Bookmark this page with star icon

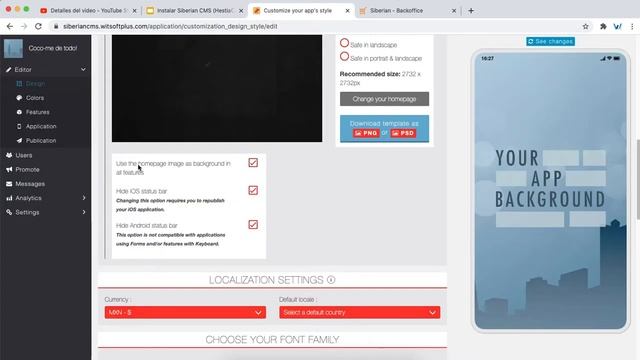586,27
